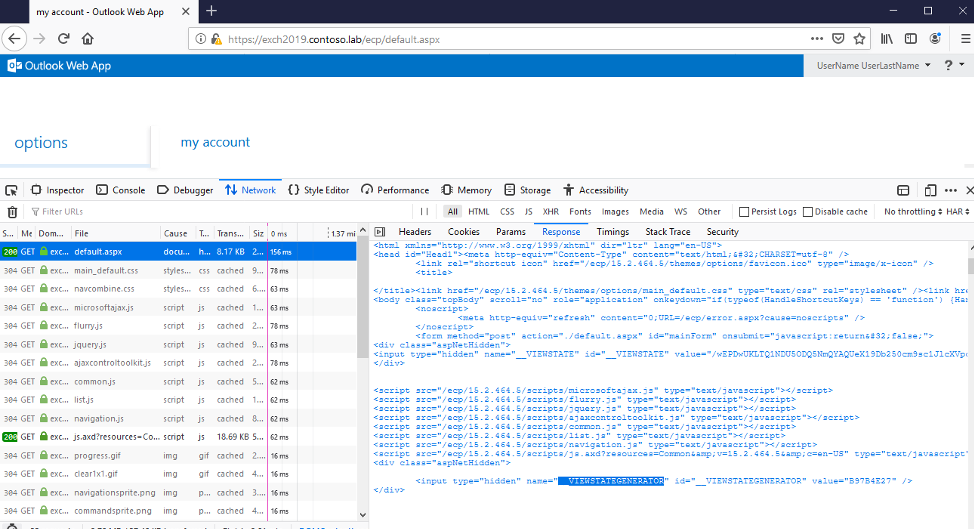Bookmark this page with the star icon
The height and width of the screenshot is (529, 974).
859,39
